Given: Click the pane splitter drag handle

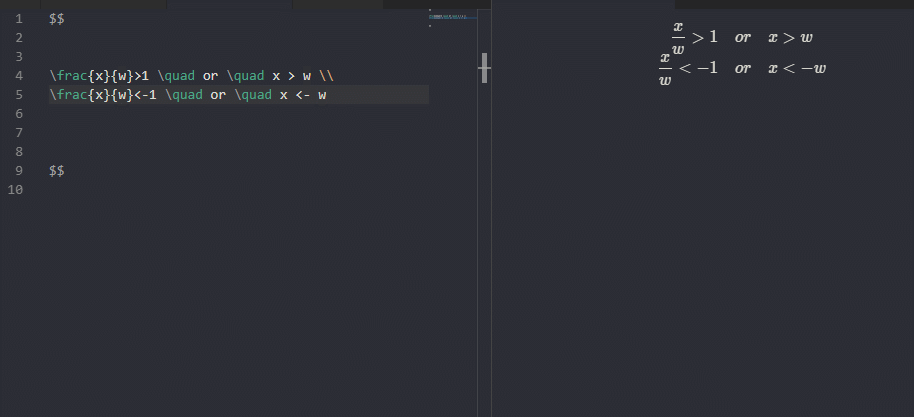Looking at the screenshot, I should point(484,68).
